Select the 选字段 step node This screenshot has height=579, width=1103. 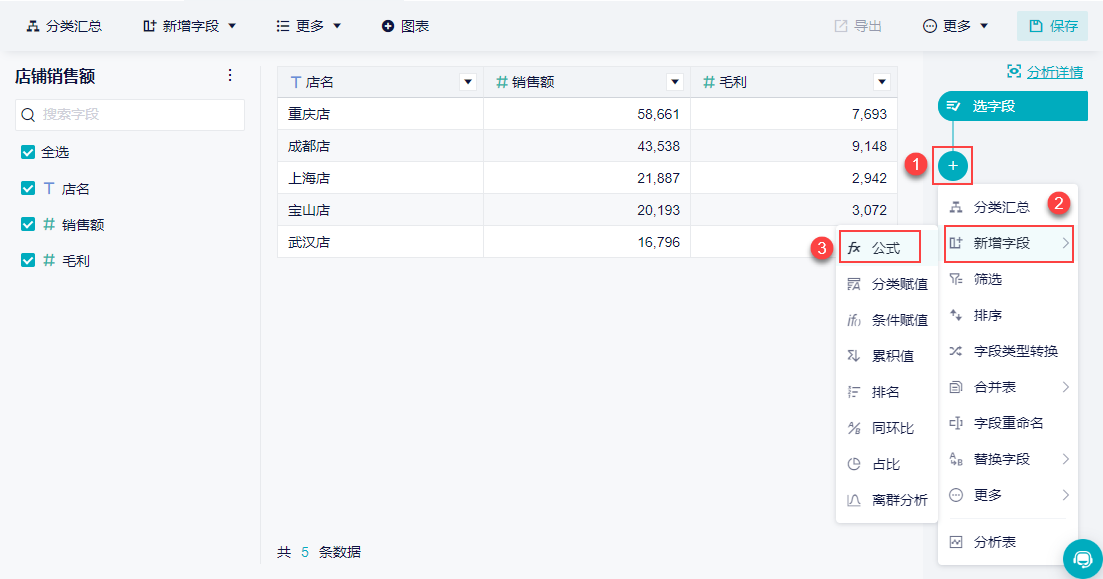tap(1010, 105)
